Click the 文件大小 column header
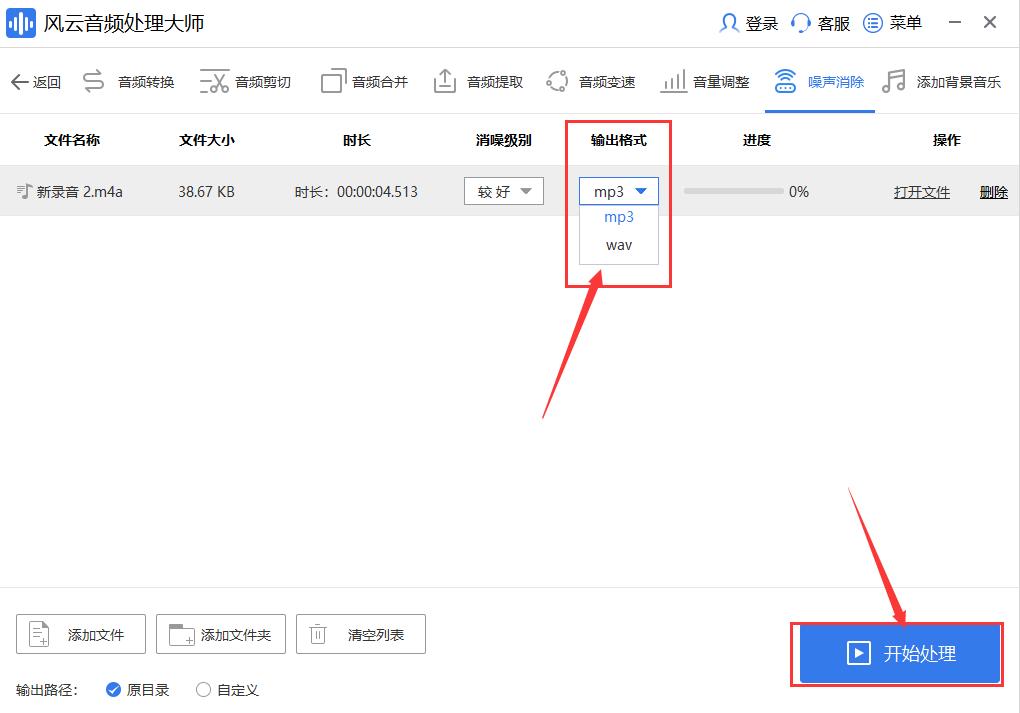The width and height of the screenshot is (1020, 713). pos(207,140)
